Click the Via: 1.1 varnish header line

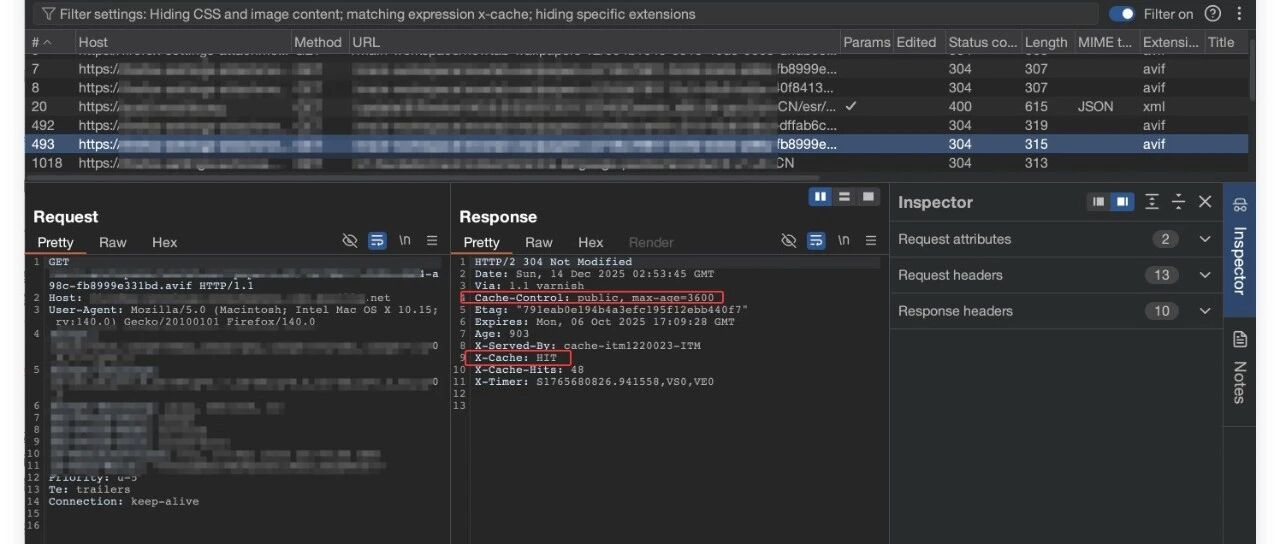528,286
